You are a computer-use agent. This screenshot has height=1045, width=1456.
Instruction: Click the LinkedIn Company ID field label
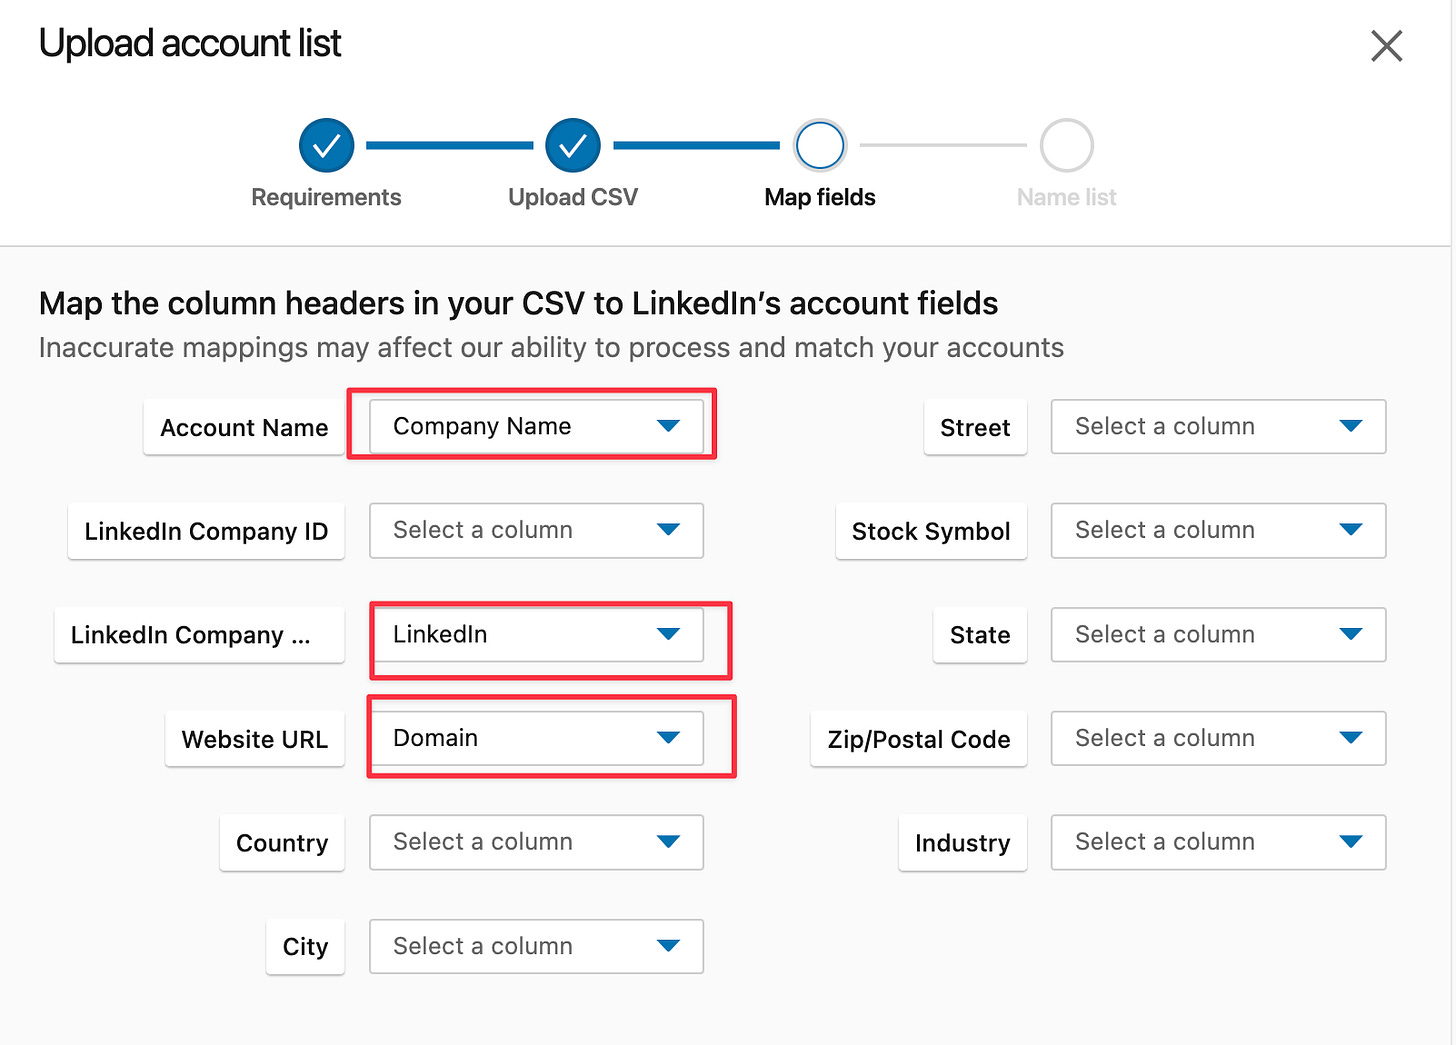(x=206, y=532)
